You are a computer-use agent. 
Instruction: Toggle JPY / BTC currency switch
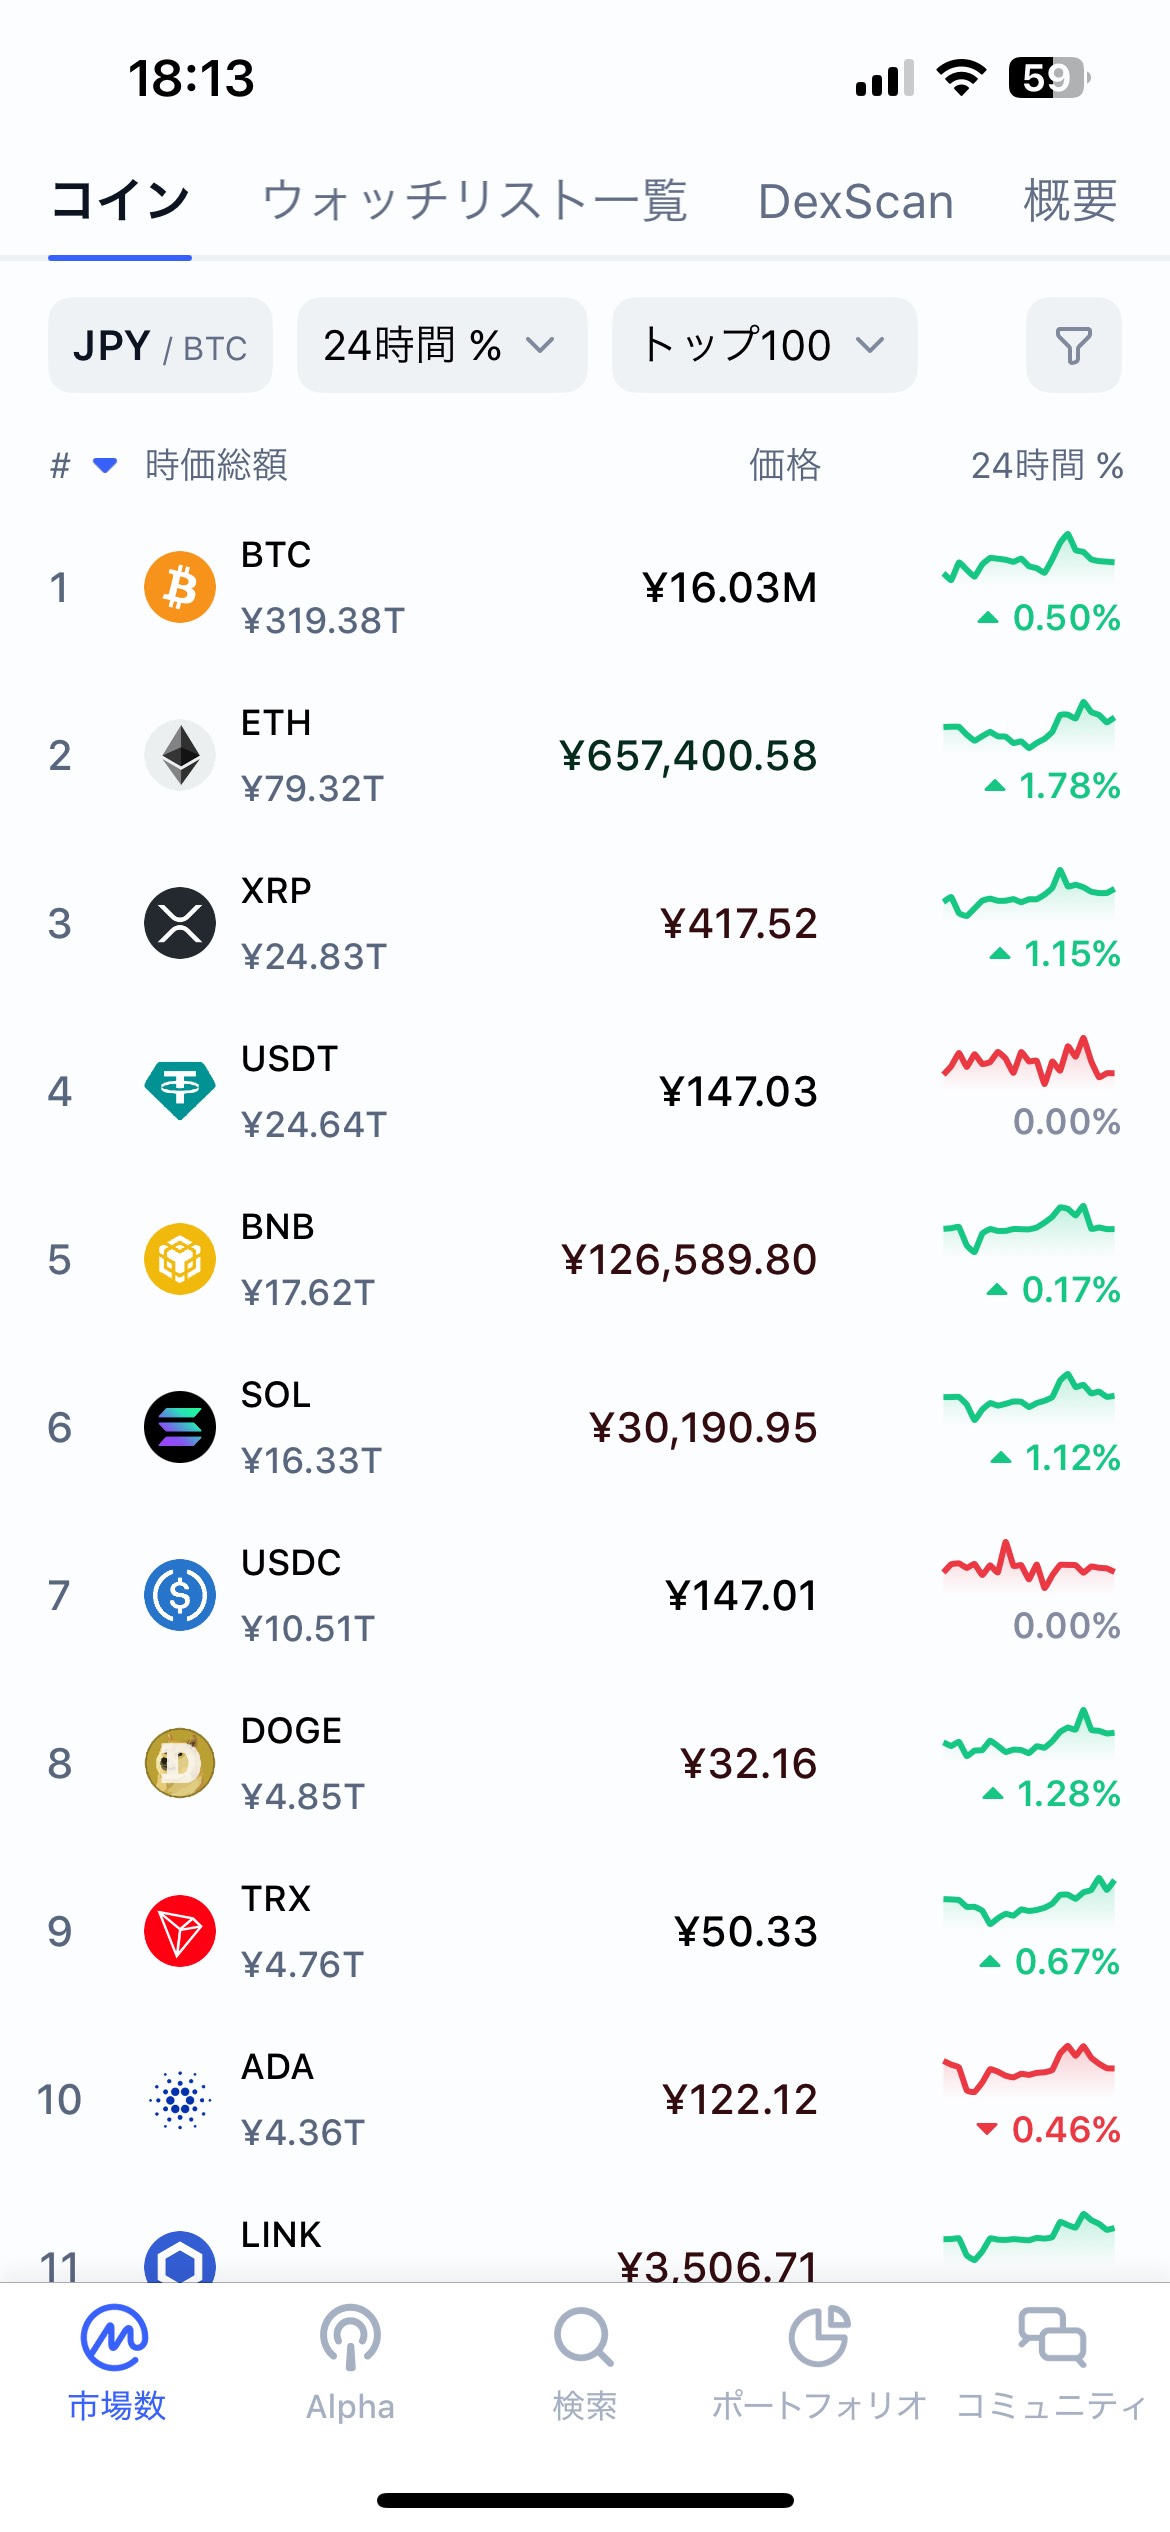(x=160, y=346)
